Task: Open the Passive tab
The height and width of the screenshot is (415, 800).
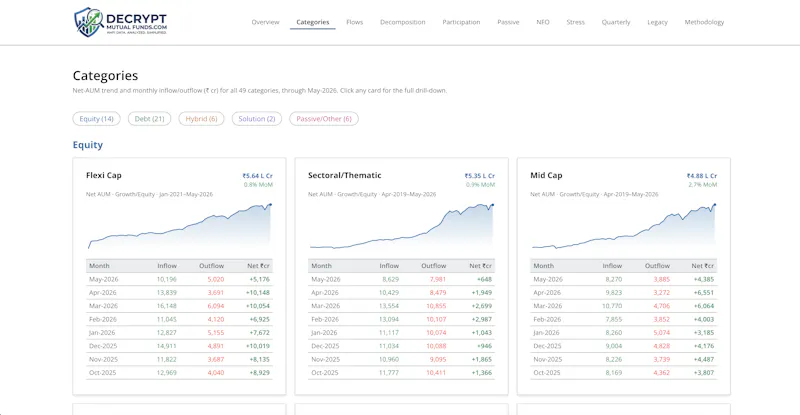Action: pyautogui.click(x=508, y=22)
